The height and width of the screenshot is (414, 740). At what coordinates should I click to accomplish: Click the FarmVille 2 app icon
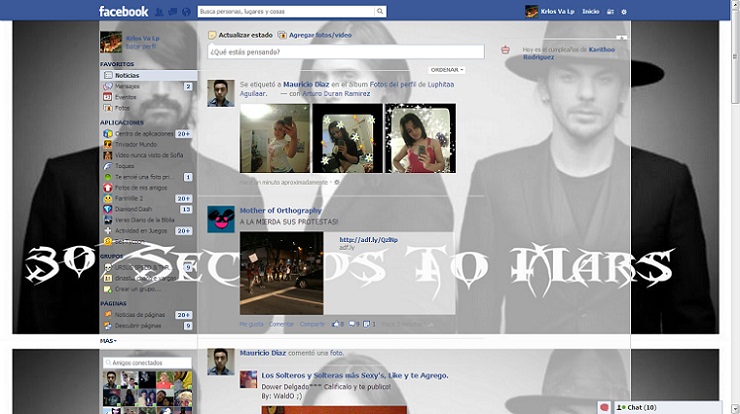point(108,199)
